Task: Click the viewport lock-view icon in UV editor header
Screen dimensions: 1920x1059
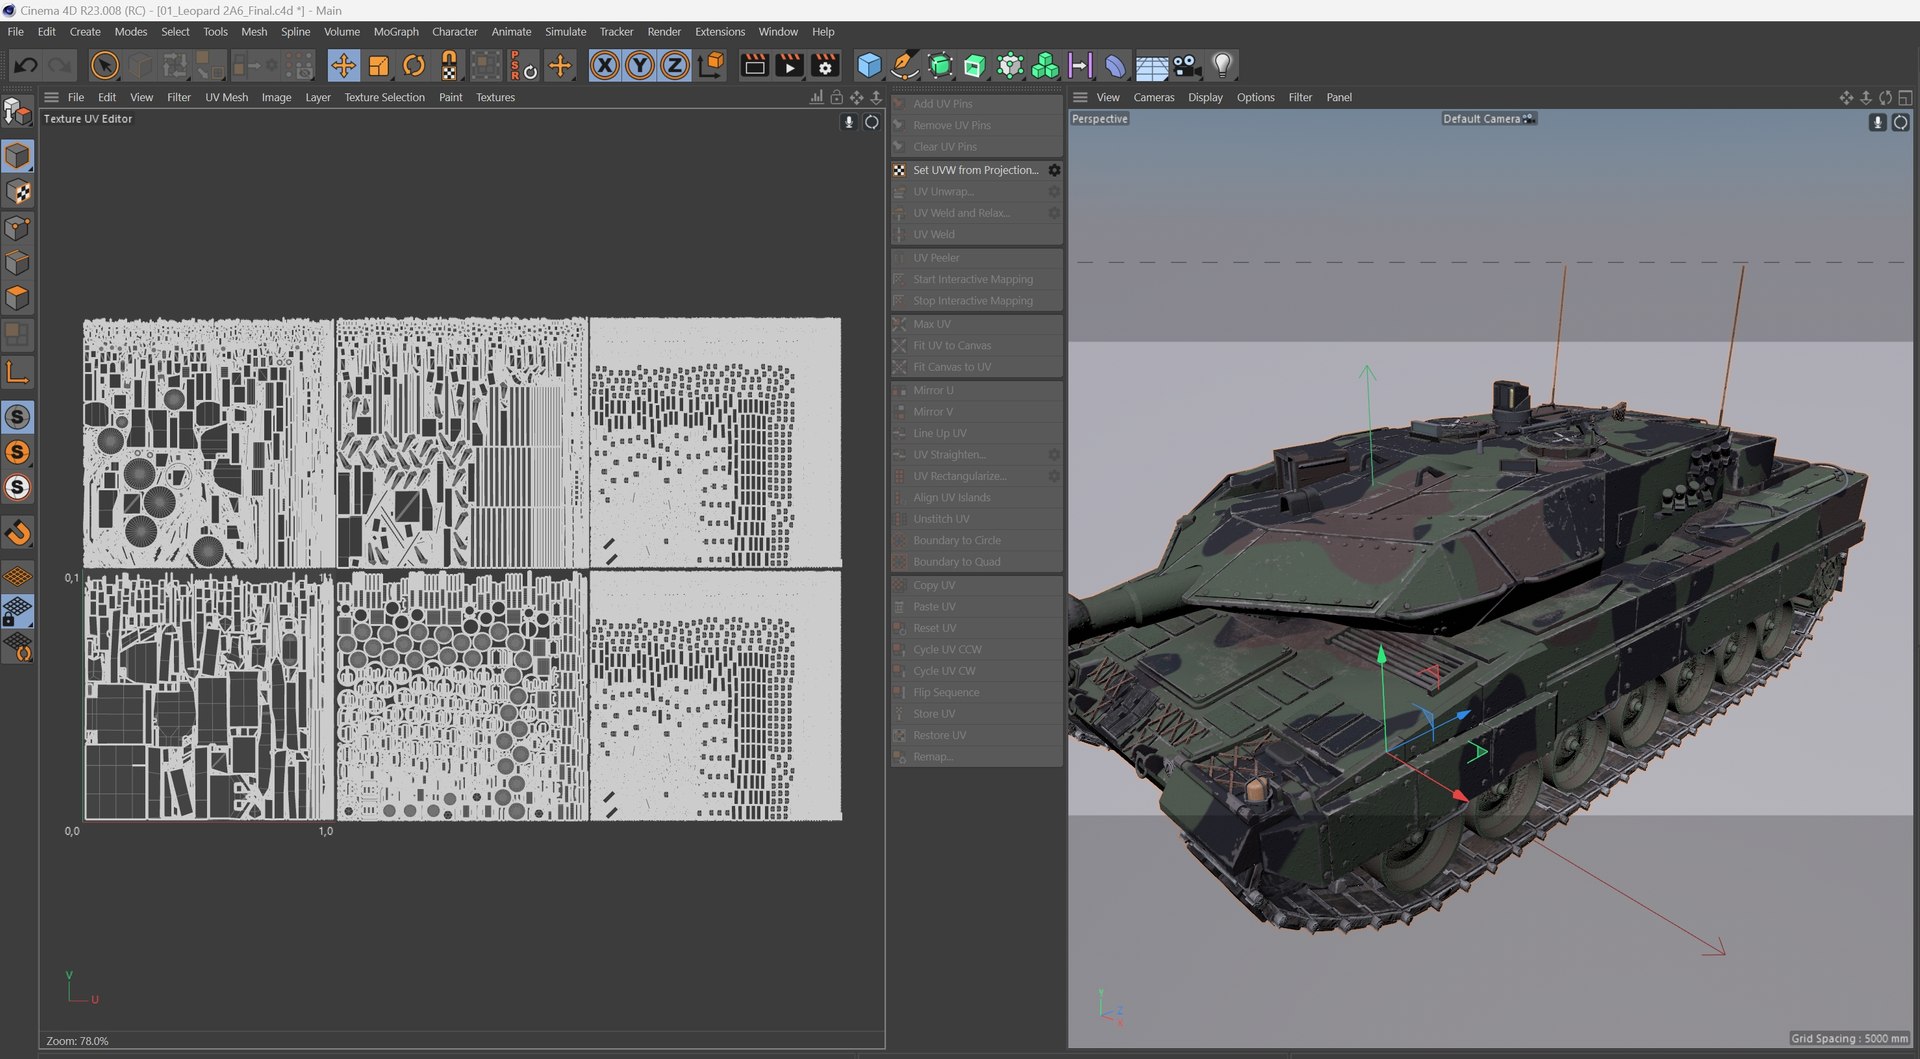Action: [836, 97]
